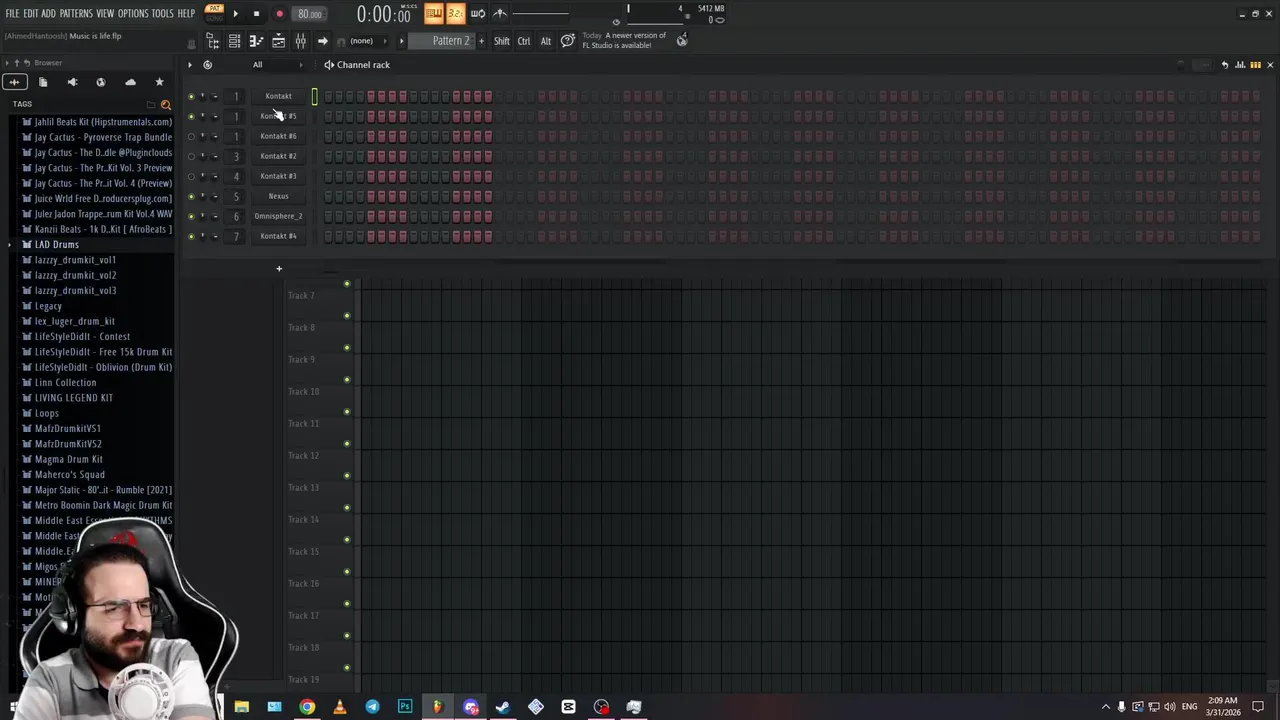Select the star favorites browser tab icon

click(x=159, y=82)
